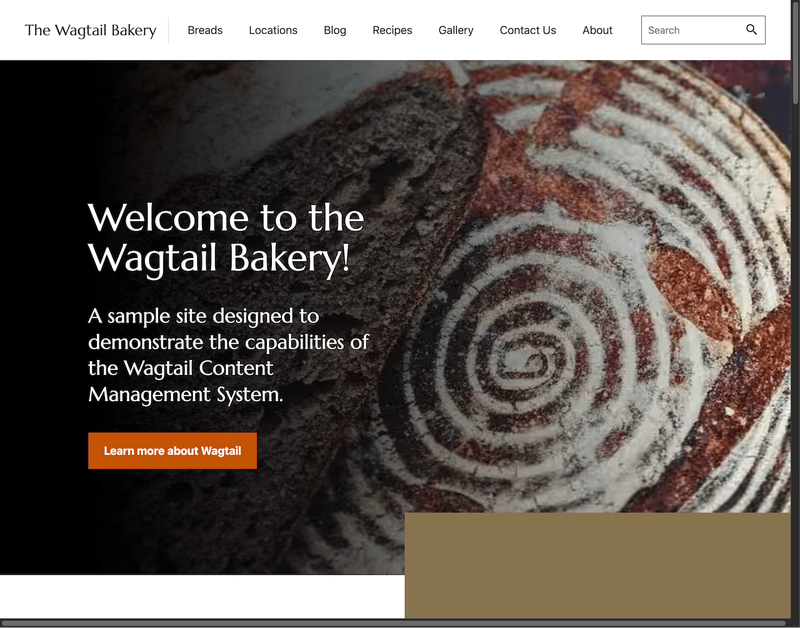Open the Blog section

(x=335, y=30)
